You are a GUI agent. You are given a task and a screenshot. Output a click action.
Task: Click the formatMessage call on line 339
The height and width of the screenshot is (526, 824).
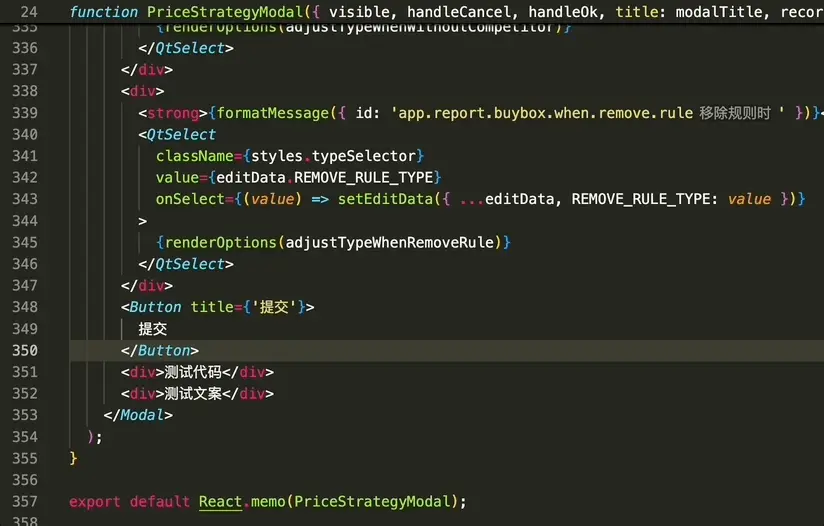pyautogui.click(x=273, y=113)
